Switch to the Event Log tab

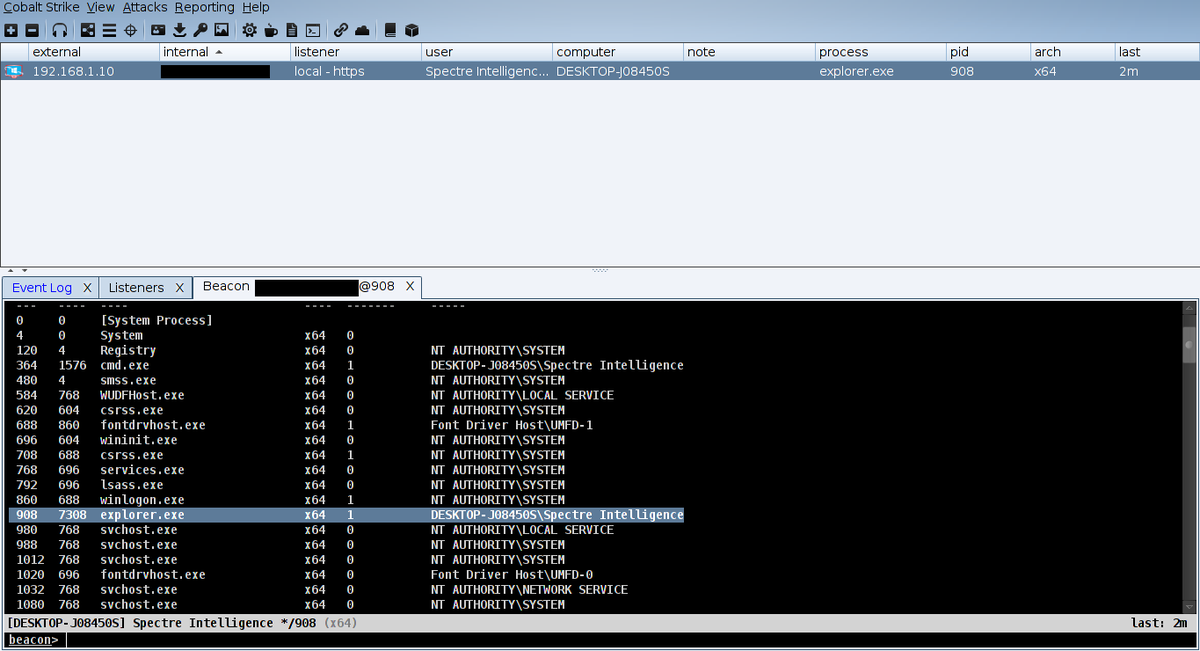(x=42, y=287)
